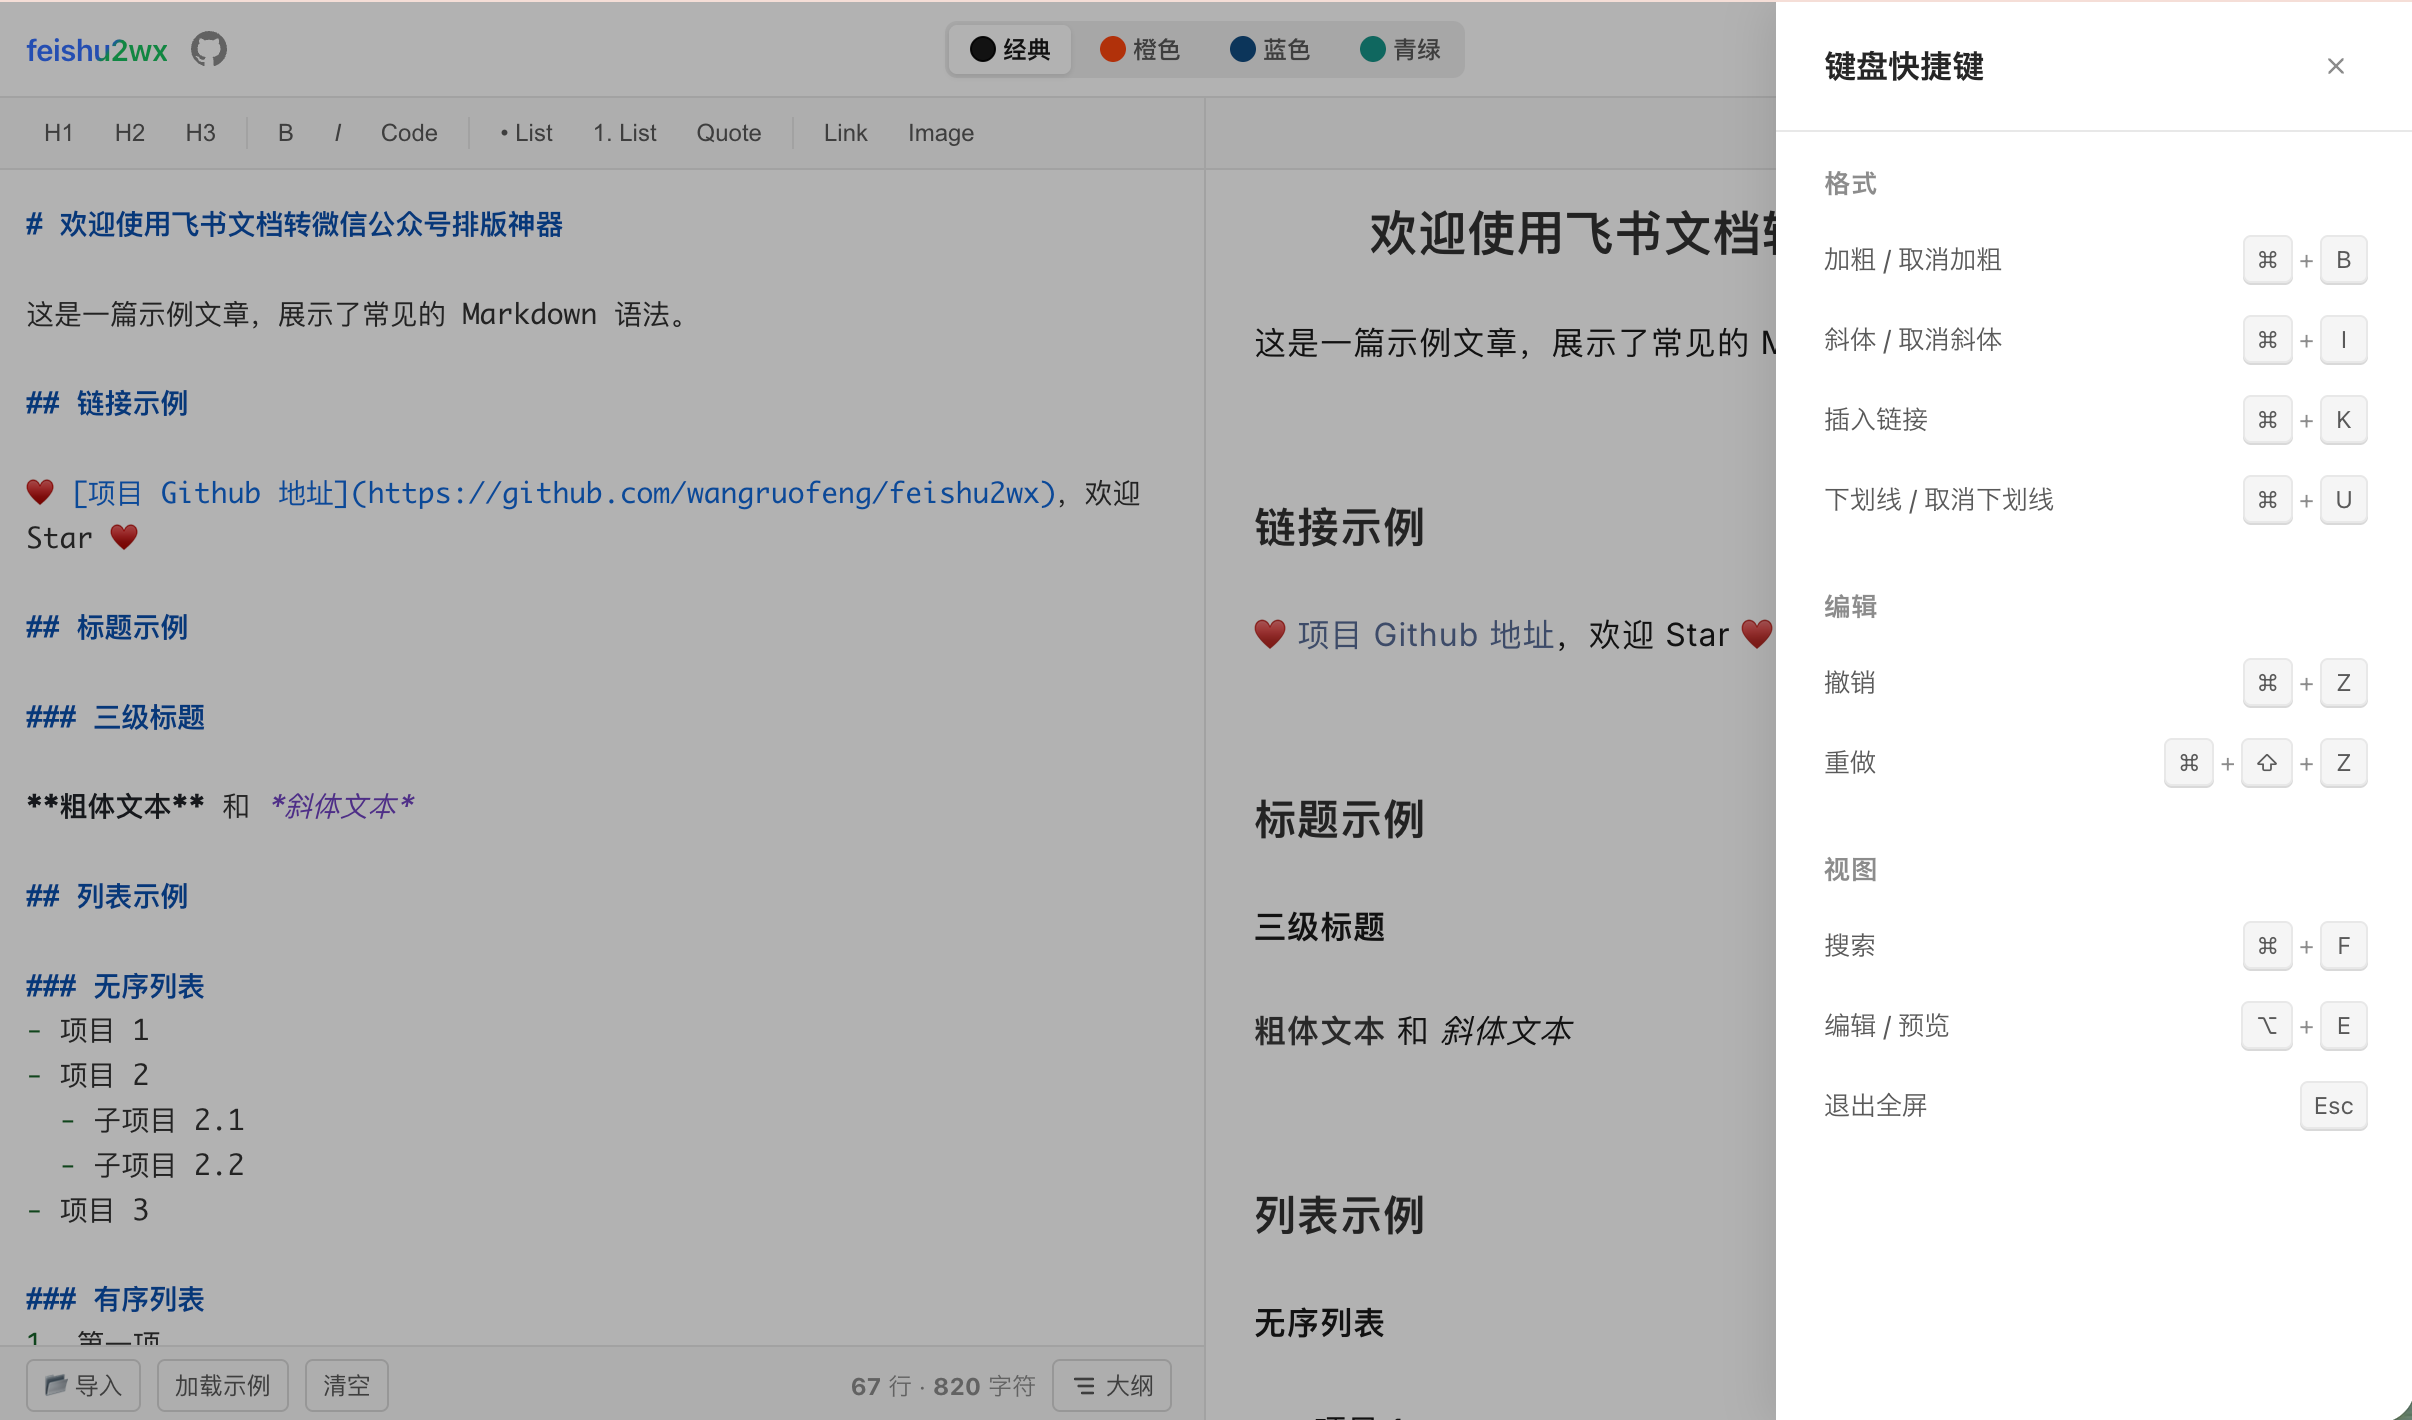Click the 搜索 shortcut label
Image resolution: width=2412 pixels, height=1420 pixels.
tap(1850, 946)
